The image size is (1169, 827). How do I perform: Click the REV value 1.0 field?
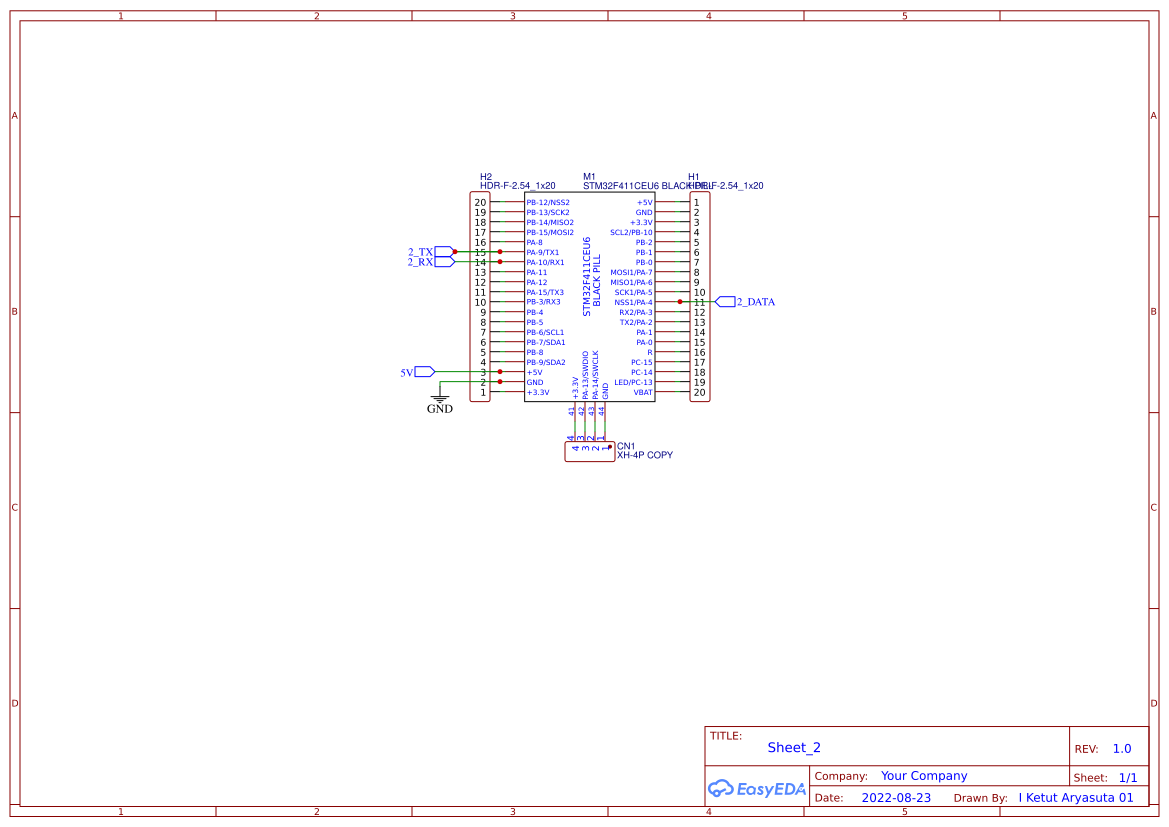click(x=1122, y=747)
